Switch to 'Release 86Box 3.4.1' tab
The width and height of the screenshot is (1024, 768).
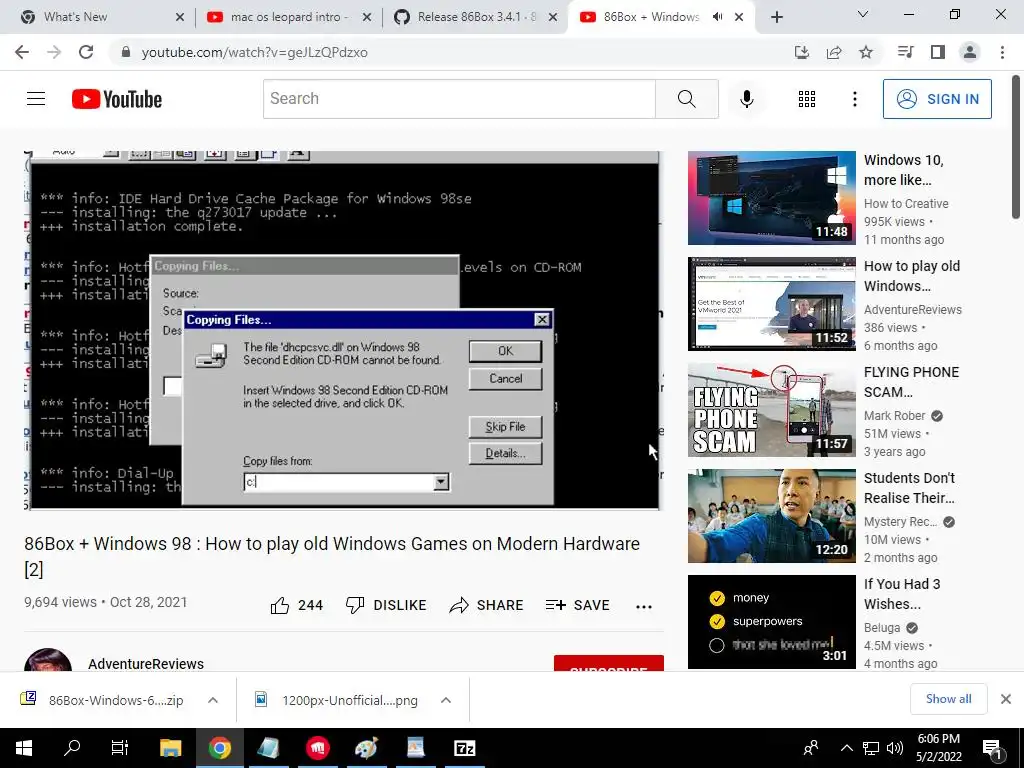[477, 17]
